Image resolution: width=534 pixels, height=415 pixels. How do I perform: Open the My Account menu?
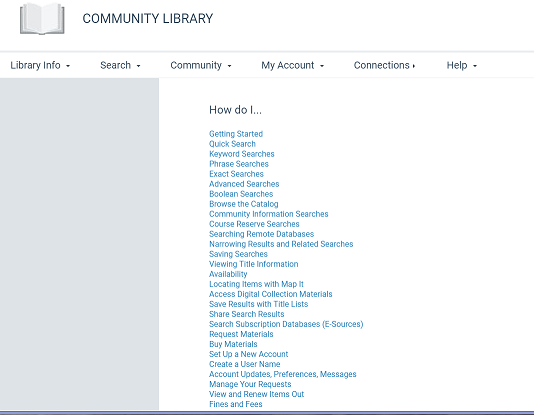point(293,65)
